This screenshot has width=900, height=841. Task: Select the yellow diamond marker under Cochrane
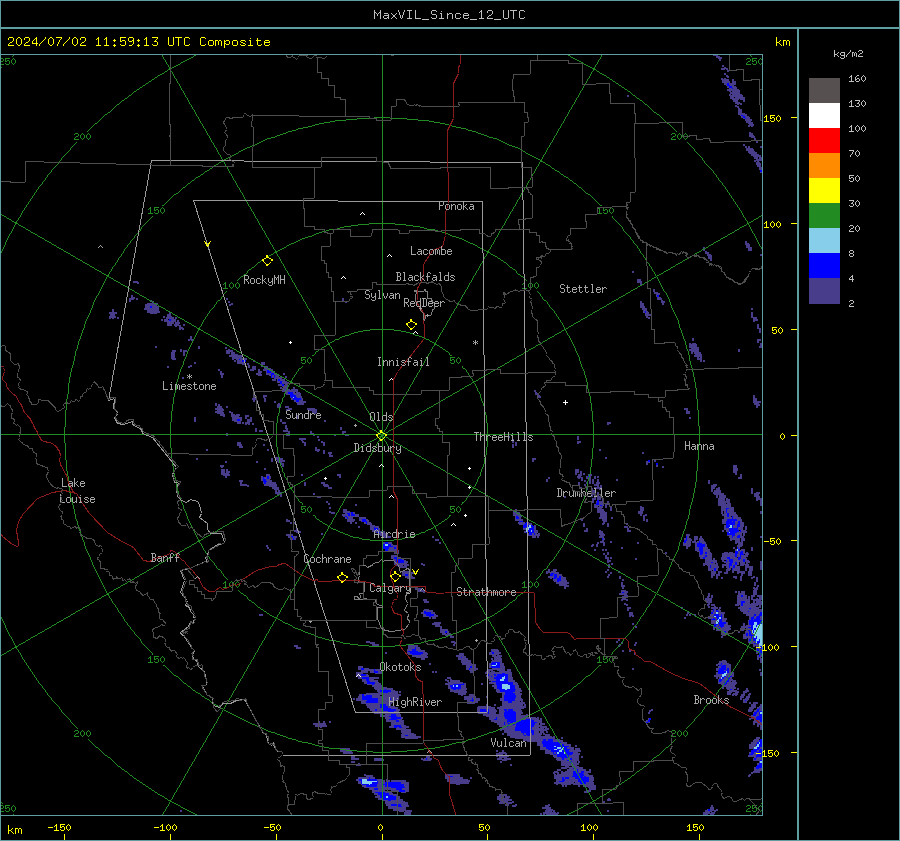click(x=342, y=578)
